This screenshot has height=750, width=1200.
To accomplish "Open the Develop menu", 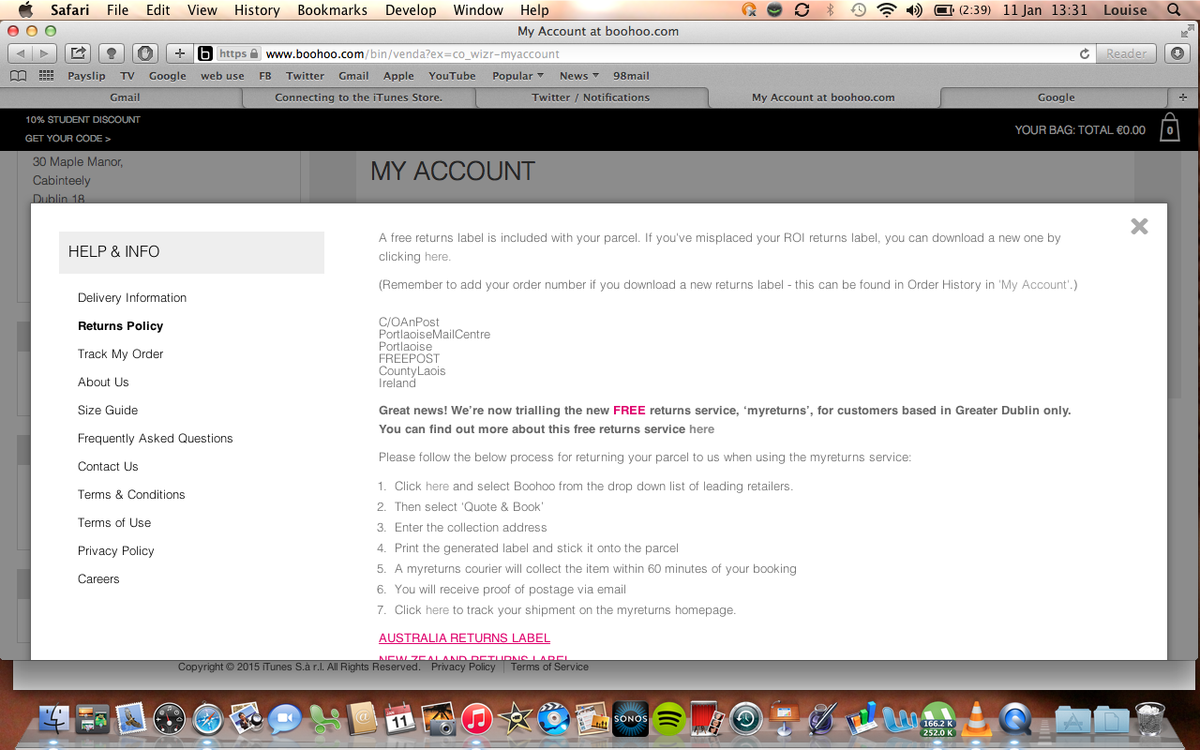I will (x=410, y=10).
